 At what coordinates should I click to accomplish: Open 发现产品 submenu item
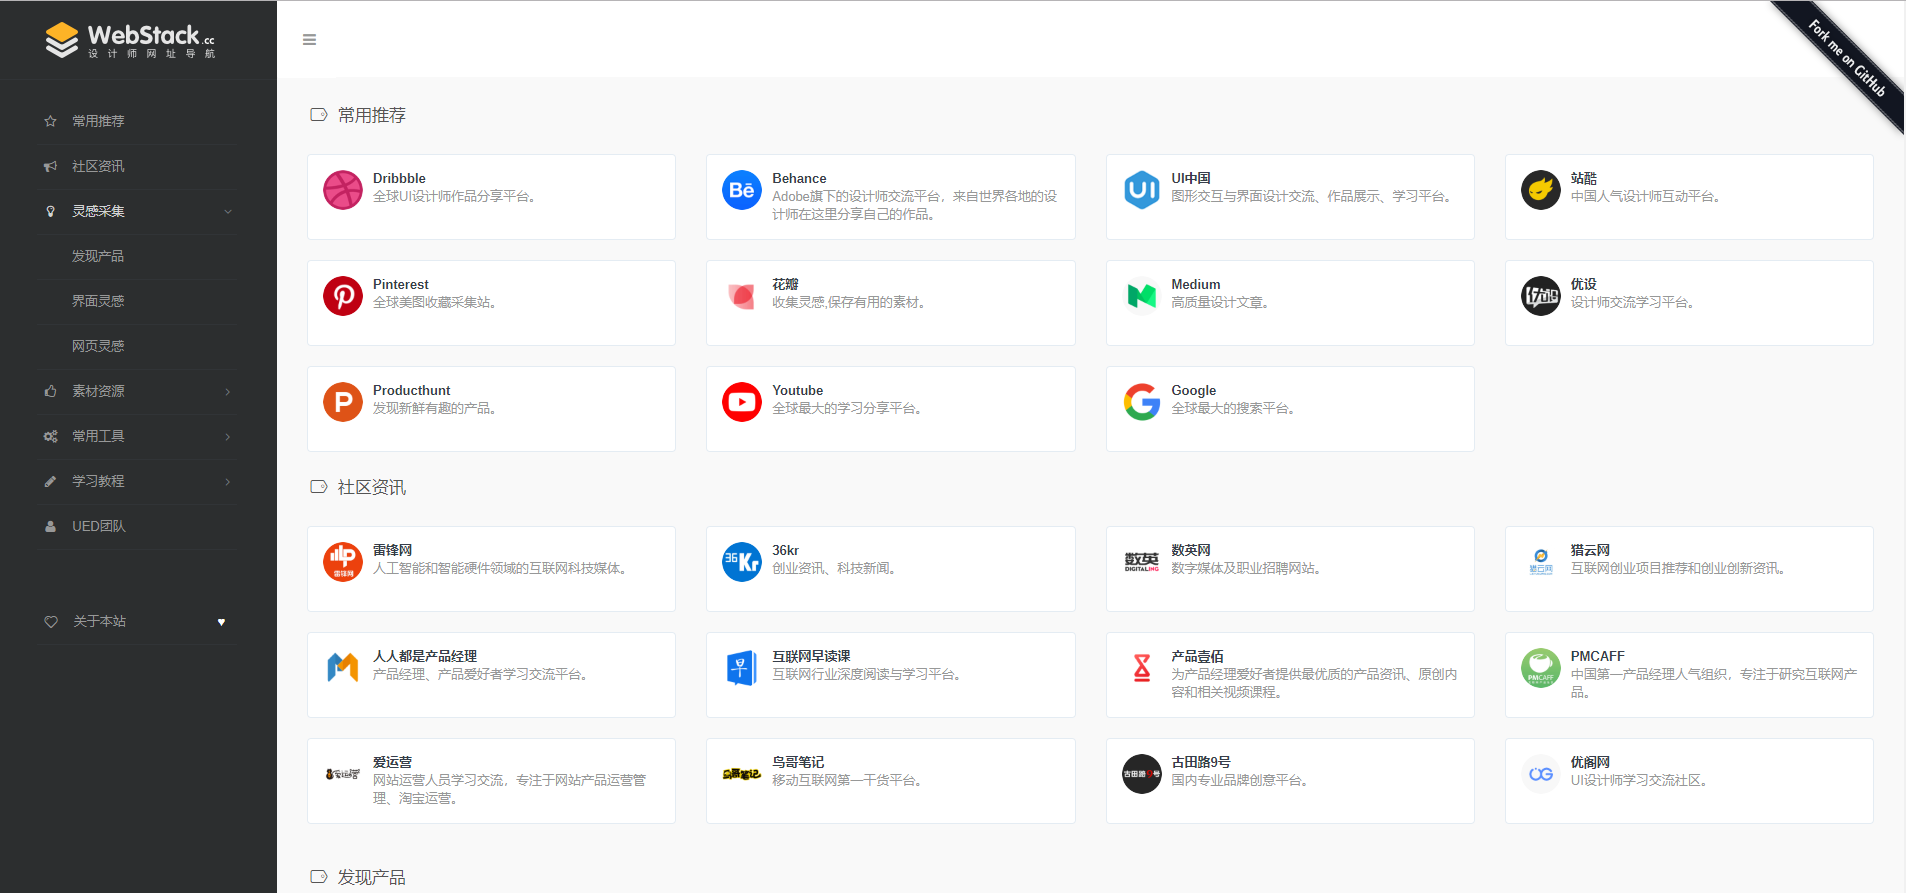(x=98, y=256)
